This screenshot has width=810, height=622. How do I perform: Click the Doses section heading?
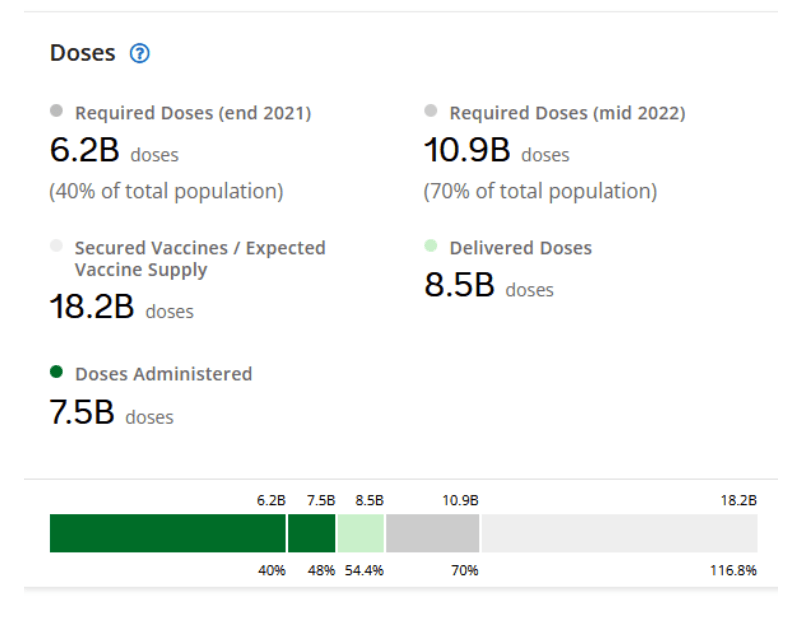[x=83, y=53]
